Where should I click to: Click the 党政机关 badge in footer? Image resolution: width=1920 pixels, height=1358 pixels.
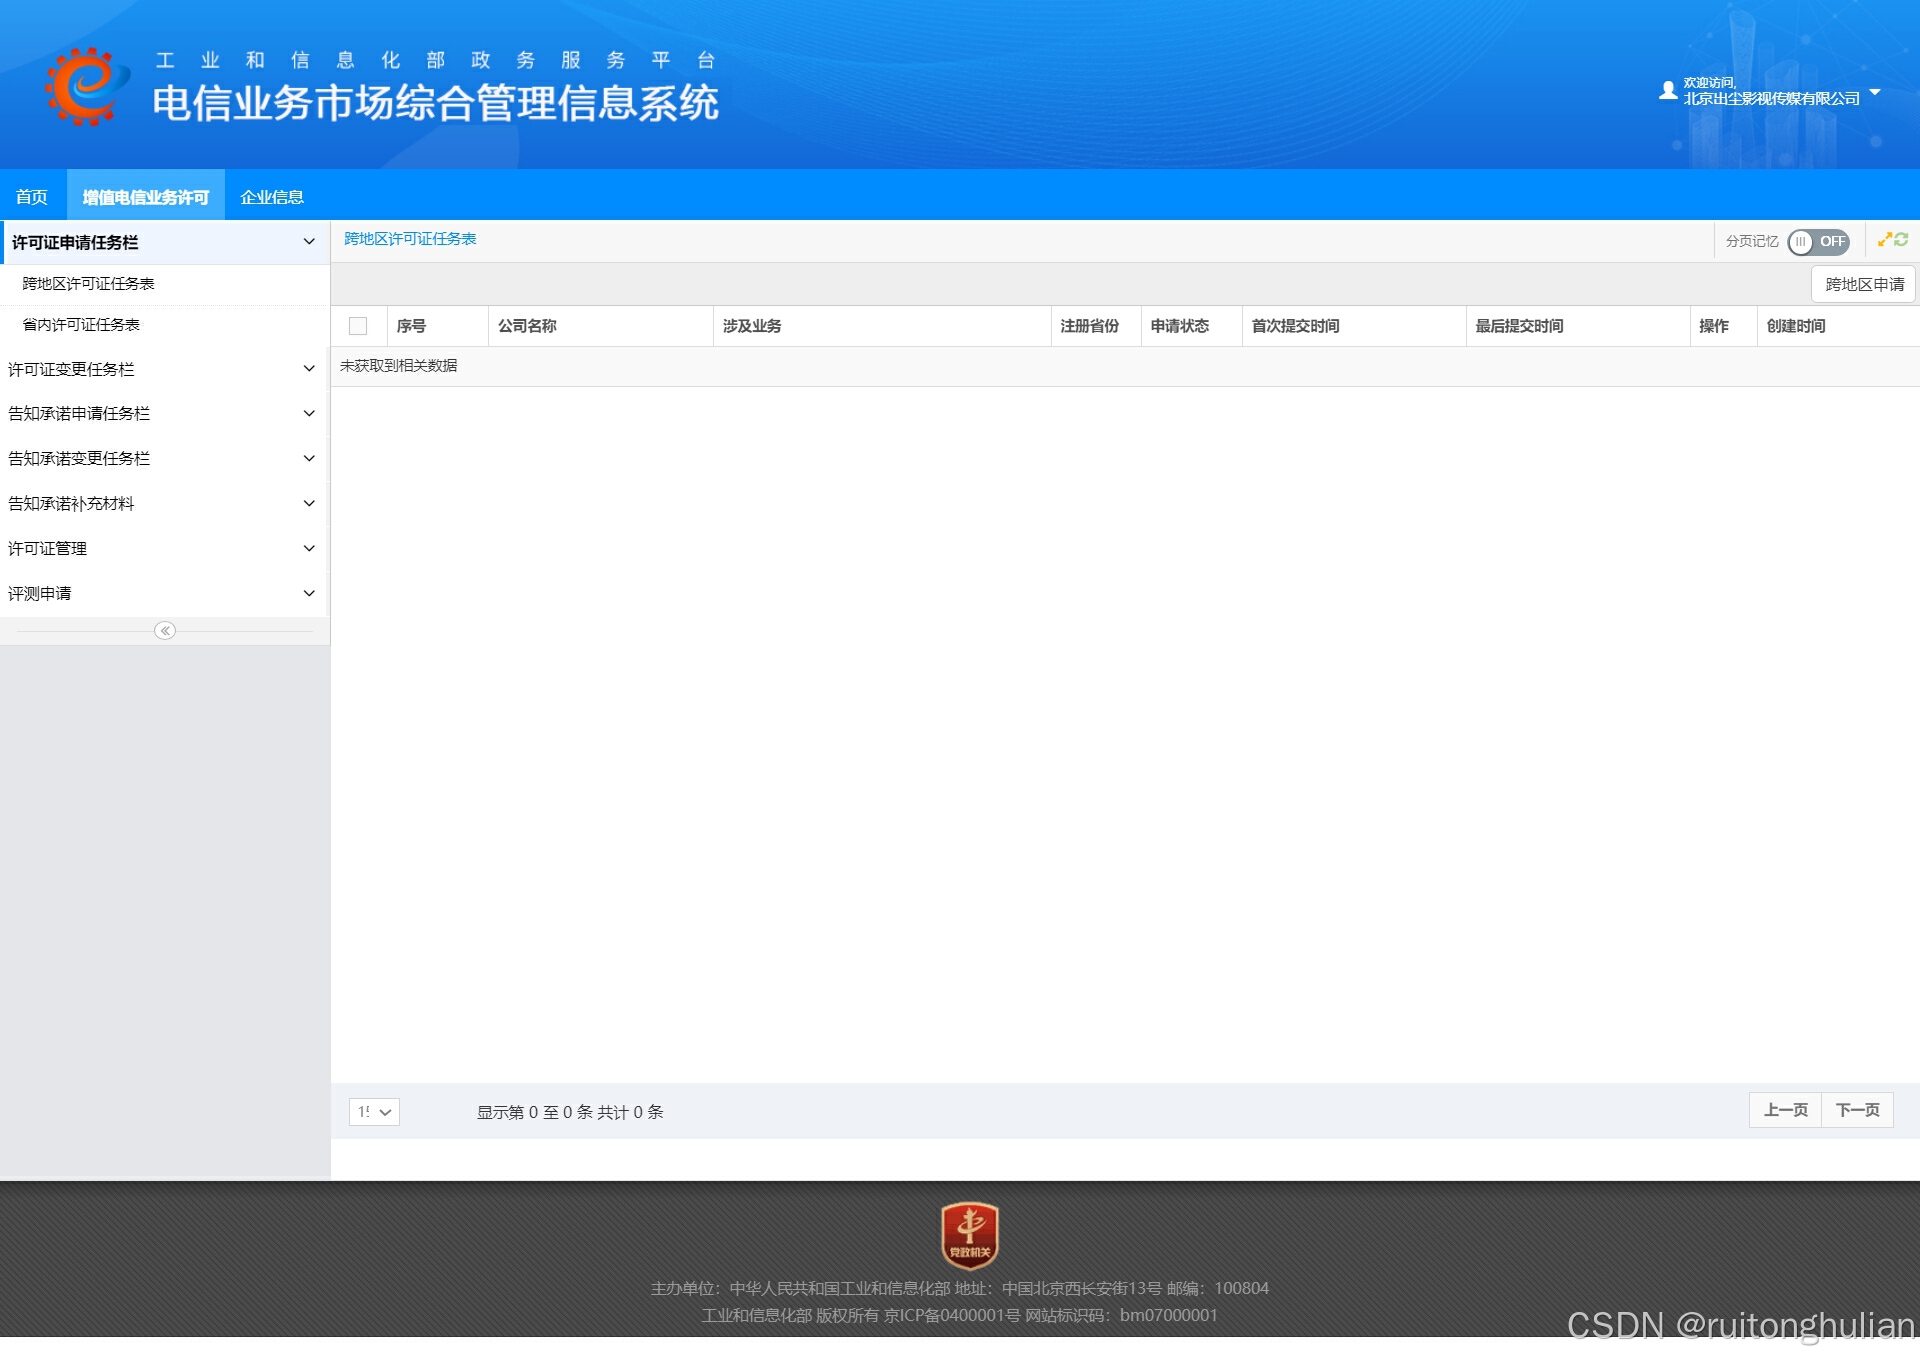[x=969, y=1235]
